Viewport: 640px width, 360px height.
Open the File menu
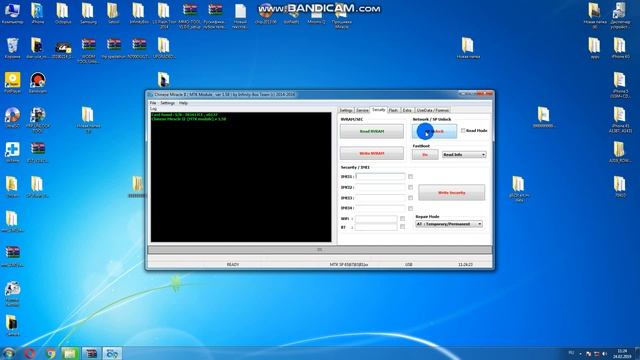click(x=153, y=103)
